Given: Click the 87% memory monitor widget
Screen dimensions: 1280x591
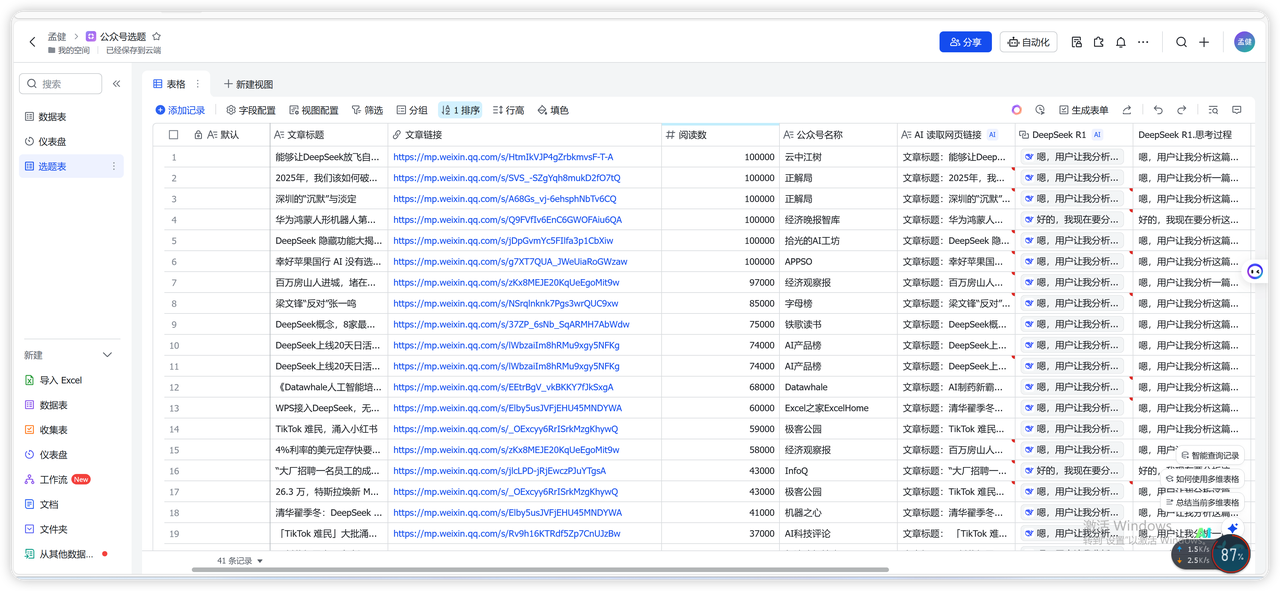Looking at the screenshot, I should point(1232,554).
